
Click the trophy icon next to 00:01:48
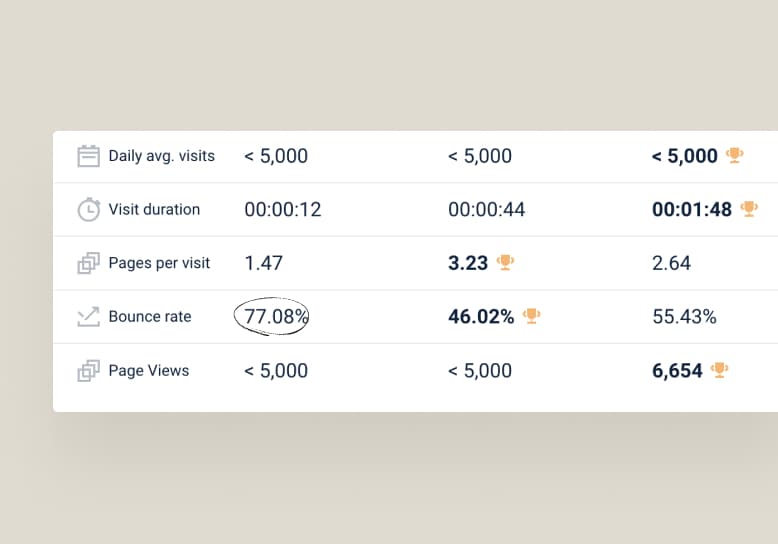[x=749, y=209]
